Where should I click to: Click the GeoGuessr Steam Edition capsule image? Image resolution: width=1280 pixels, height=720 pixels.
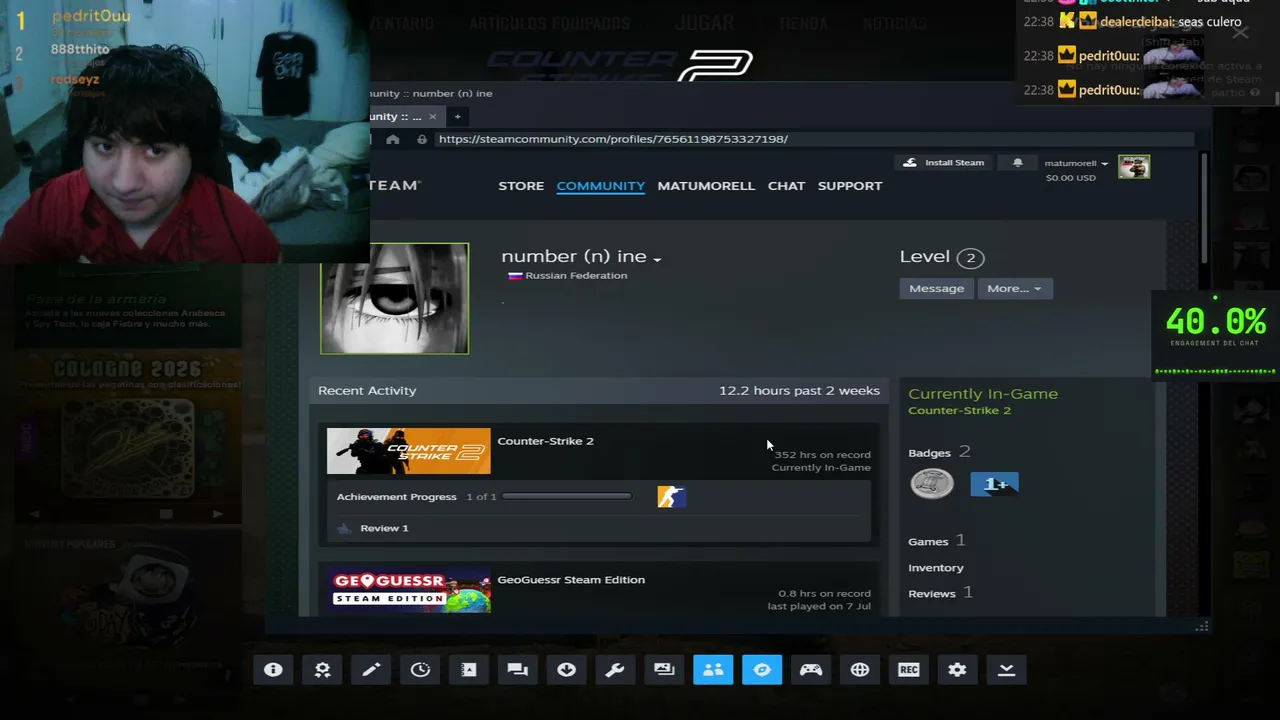[408, 590]
